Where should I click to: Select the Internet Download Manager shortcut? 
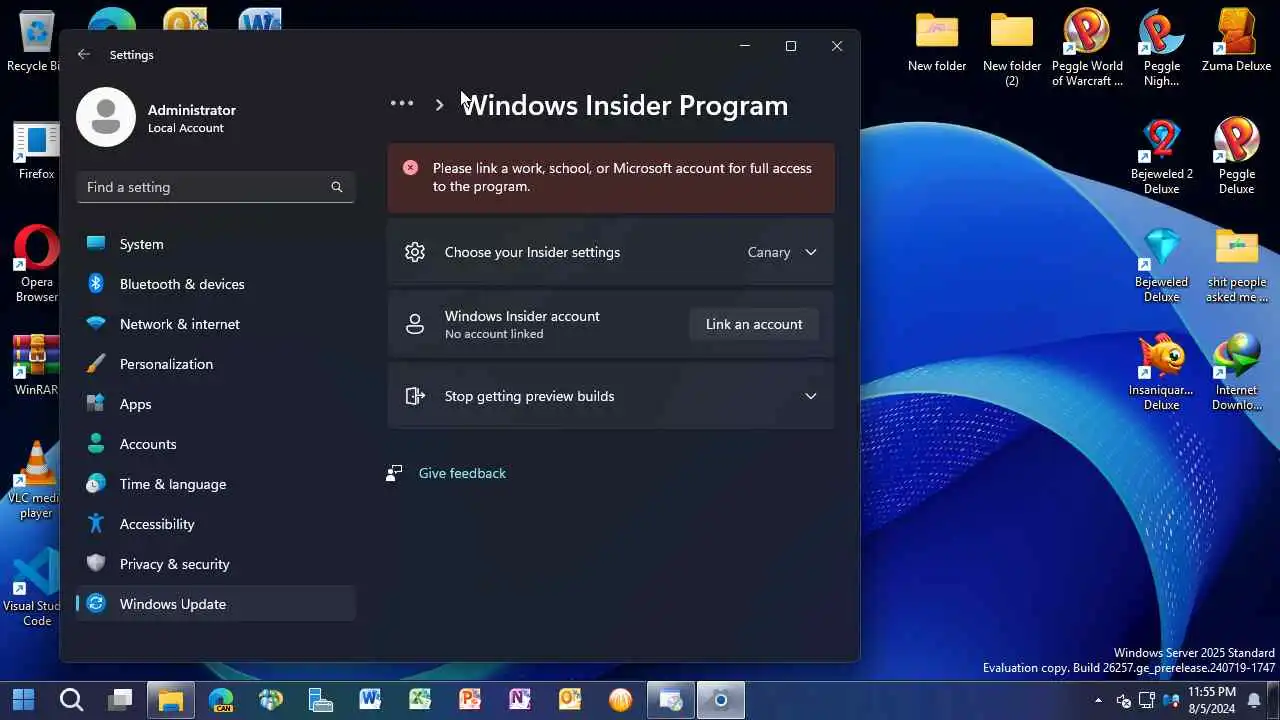pos(1237,372)
